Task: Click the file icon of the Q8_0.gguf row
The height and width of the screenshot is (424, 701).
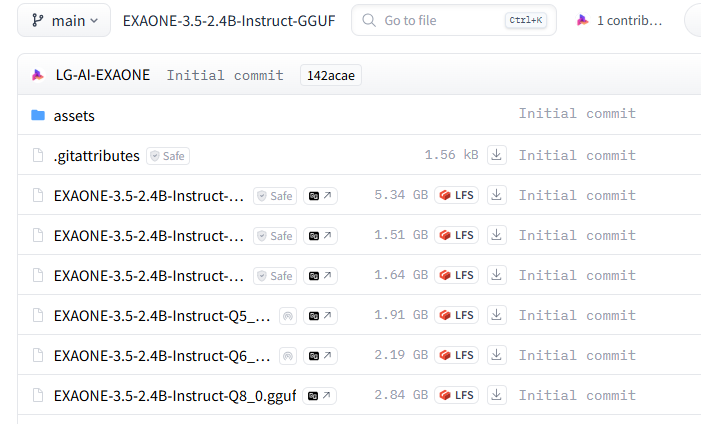Action: 38,395
